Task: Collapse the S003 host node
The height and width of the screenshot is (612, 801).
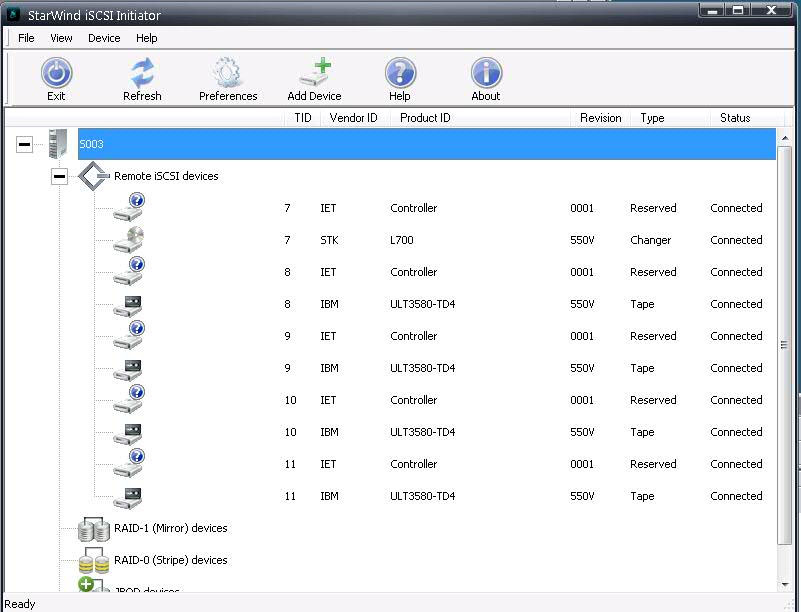Action: point(24,144)
